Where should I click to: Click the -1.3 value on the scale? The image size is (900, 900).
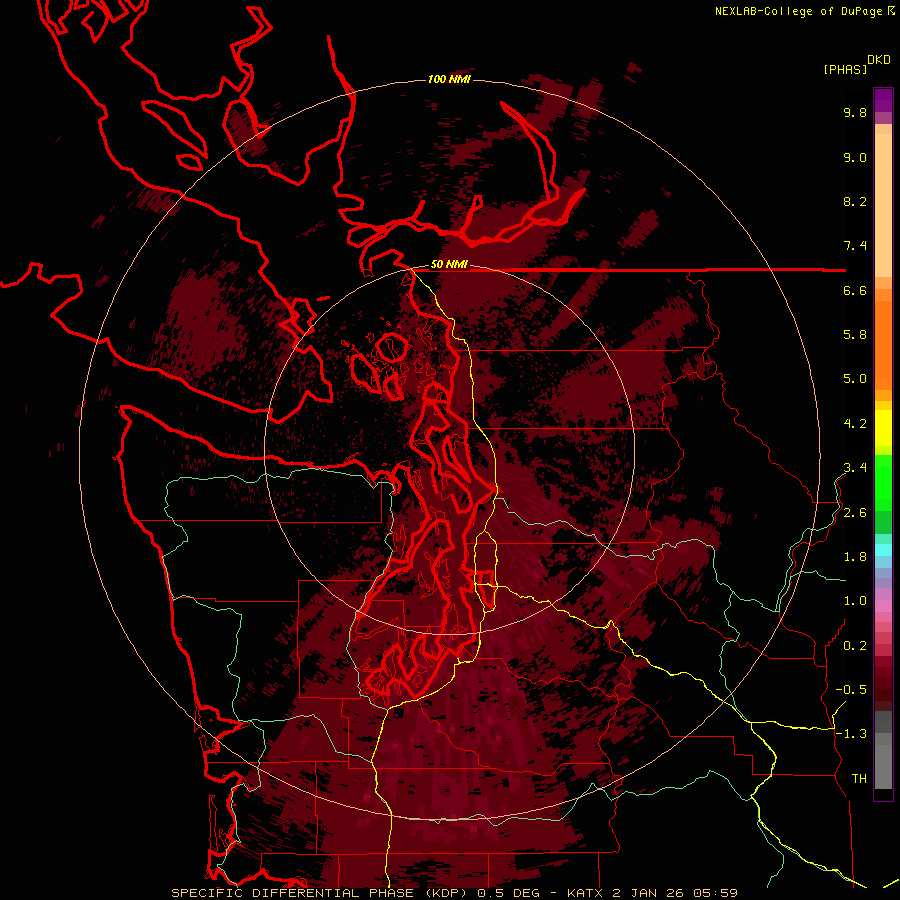coord(851,734)
